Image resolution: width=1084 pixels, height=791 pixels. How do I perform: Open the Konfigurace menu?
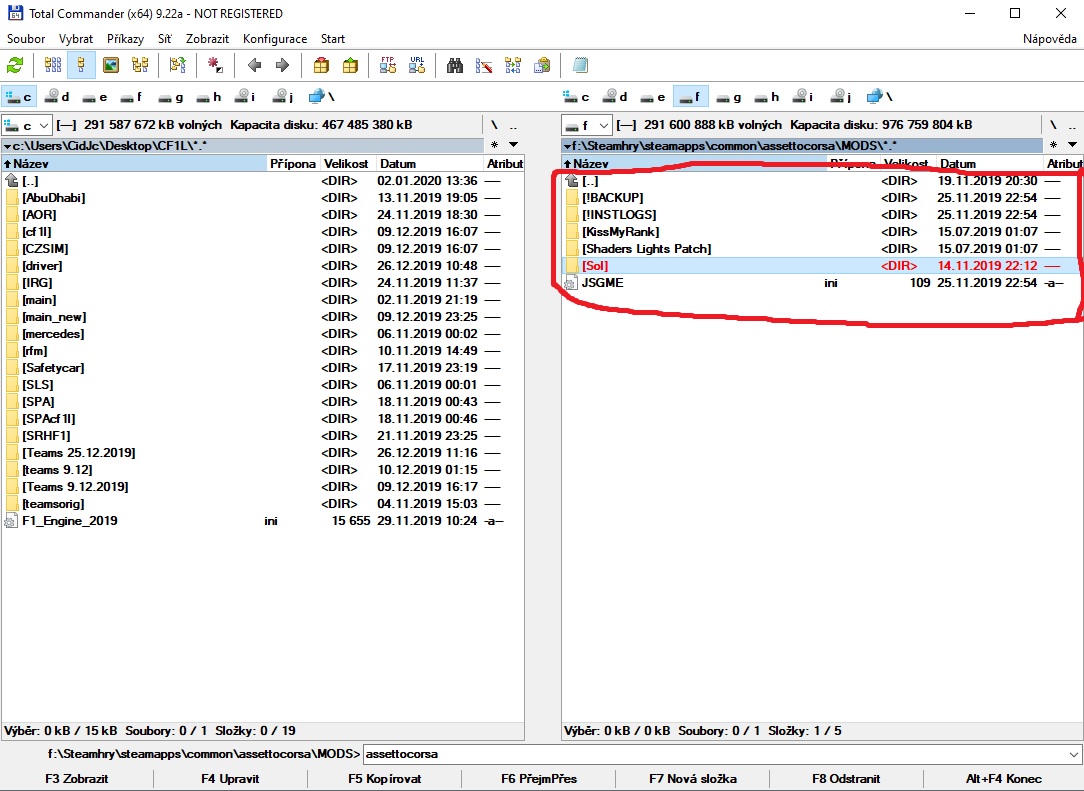pyautogui.click(x=275, y=39)
